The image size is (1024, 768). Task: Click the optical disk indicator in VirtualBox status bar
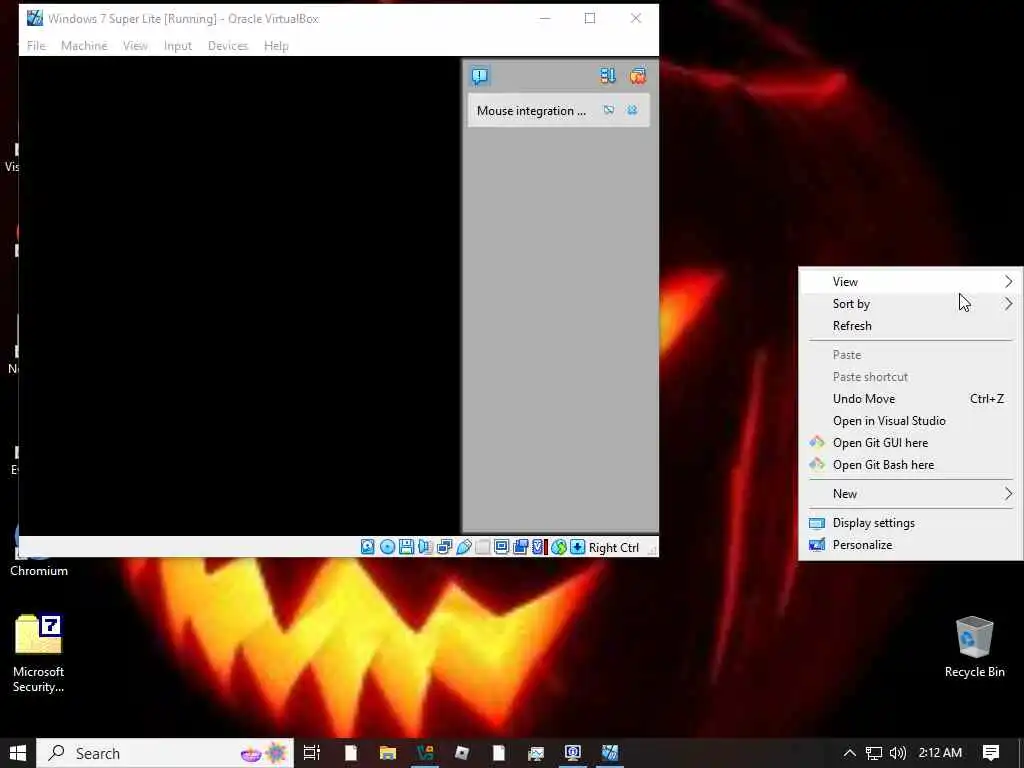pyautogui.click(x=387, y=547)
